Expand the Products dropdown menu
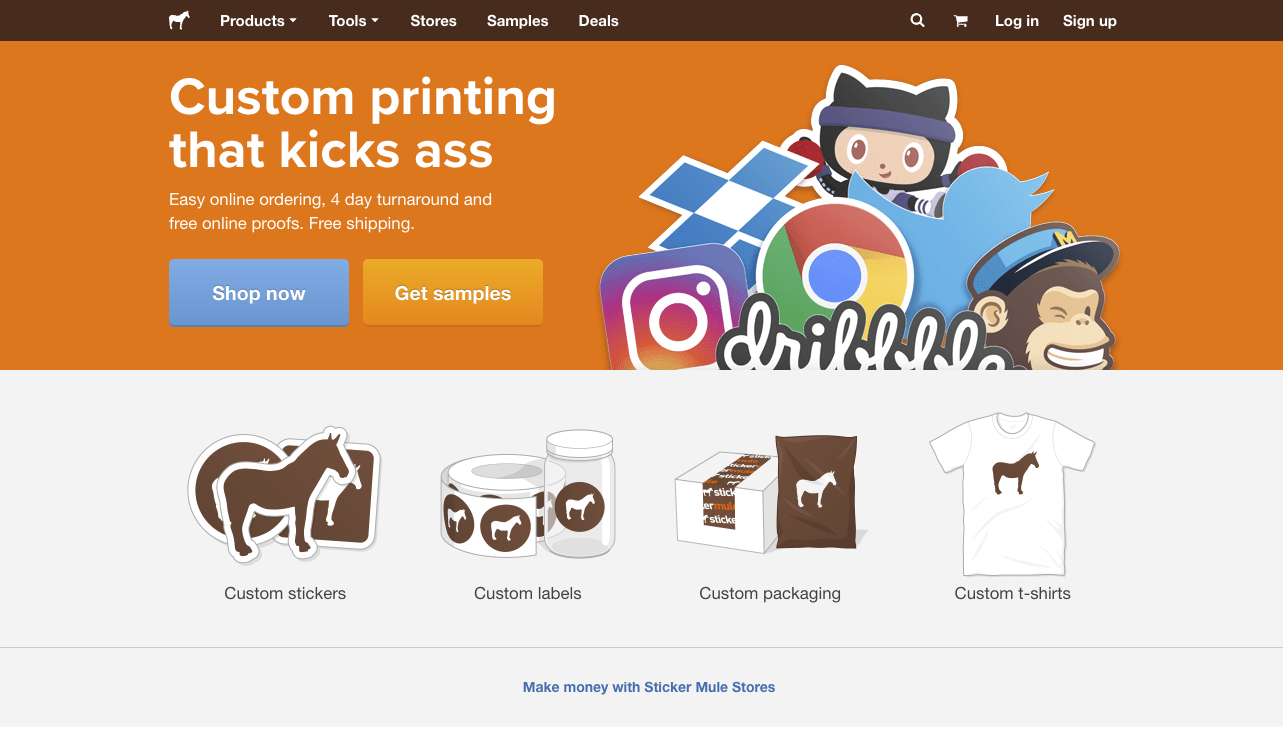The image size is (1283, 732). click(x=258, y=20)
